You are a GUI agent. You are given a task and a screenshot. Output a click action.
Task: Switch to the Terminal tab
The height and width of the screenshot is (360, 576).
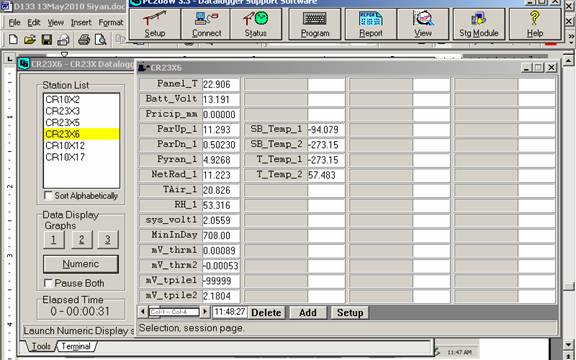76,346
